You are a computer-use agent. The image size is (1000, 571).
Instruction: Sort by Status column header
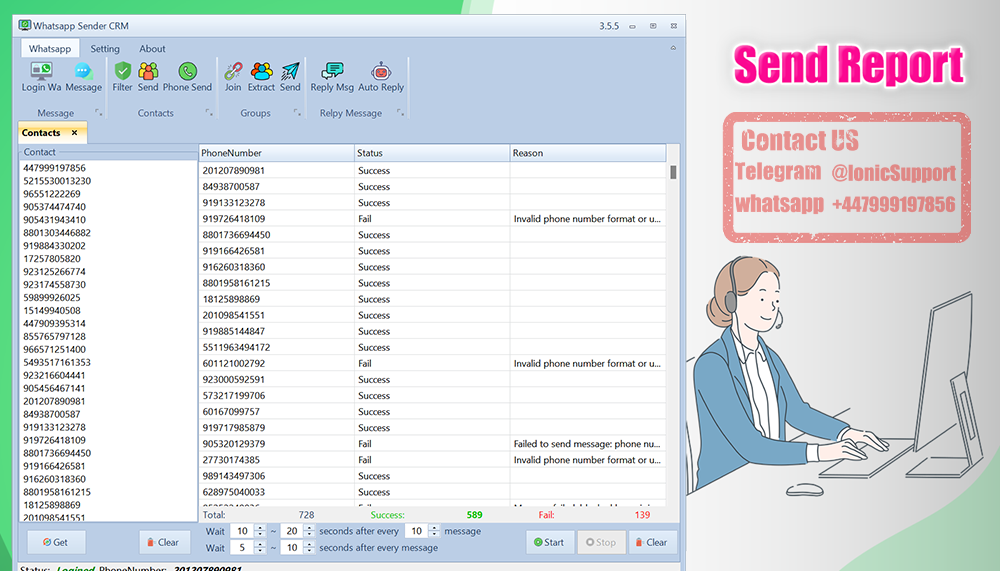[x=432, y=153]
